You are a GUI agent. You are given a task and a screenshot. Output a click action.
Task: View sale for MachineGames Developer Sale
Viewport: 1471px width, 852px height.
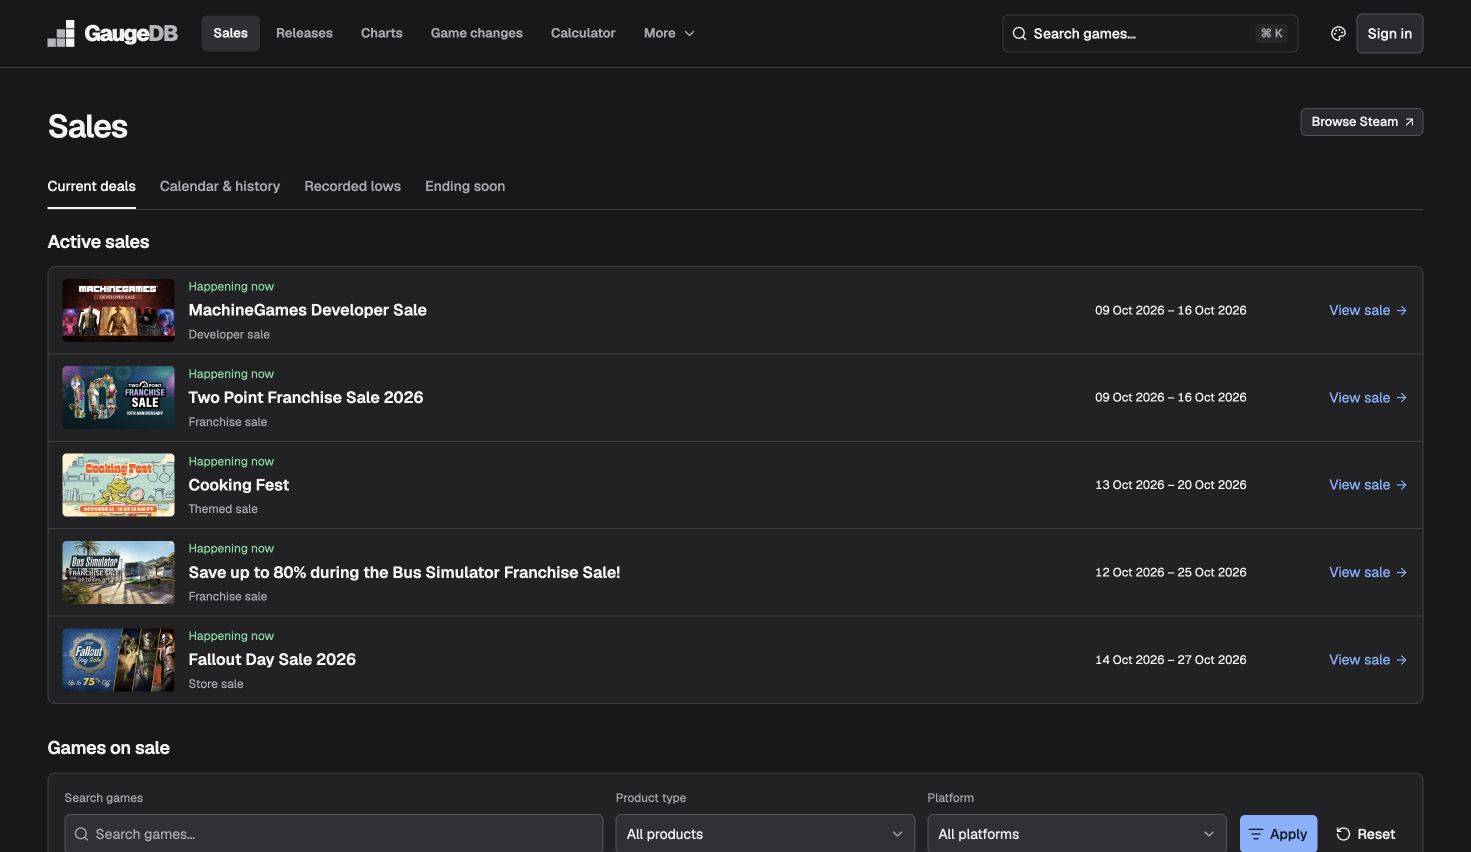pyautogui.click(x=1368, y=311)
